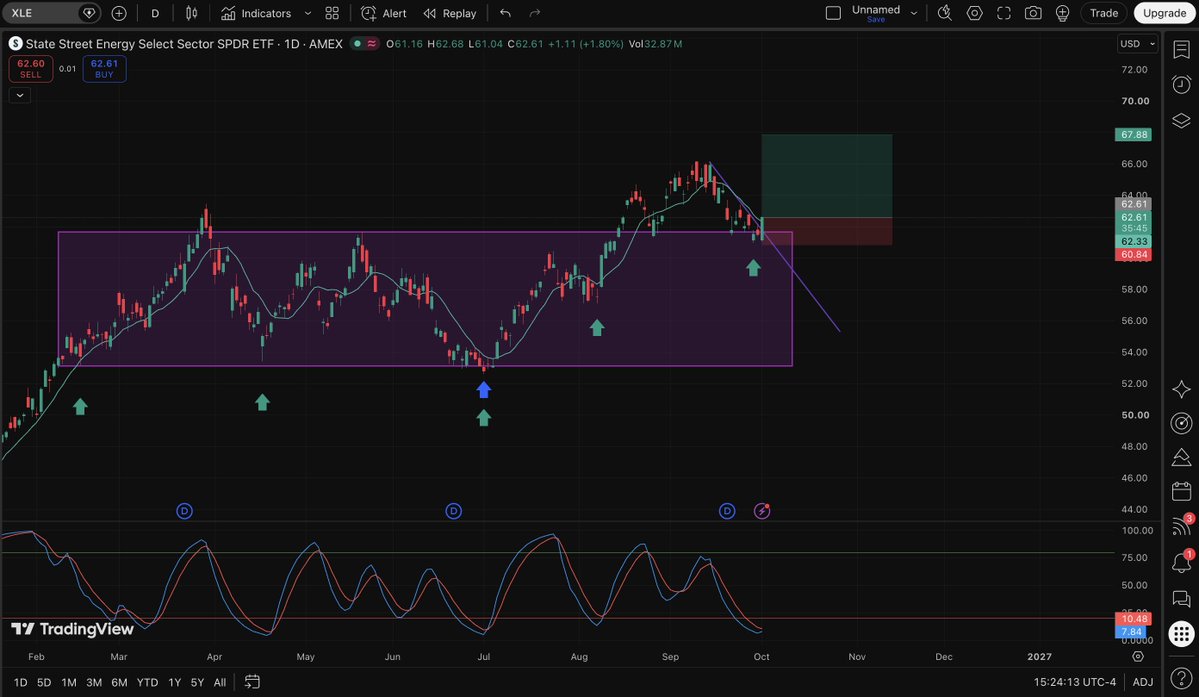Select the layout setup square icon
This screenshot has width=1199, height=697.
833,13
